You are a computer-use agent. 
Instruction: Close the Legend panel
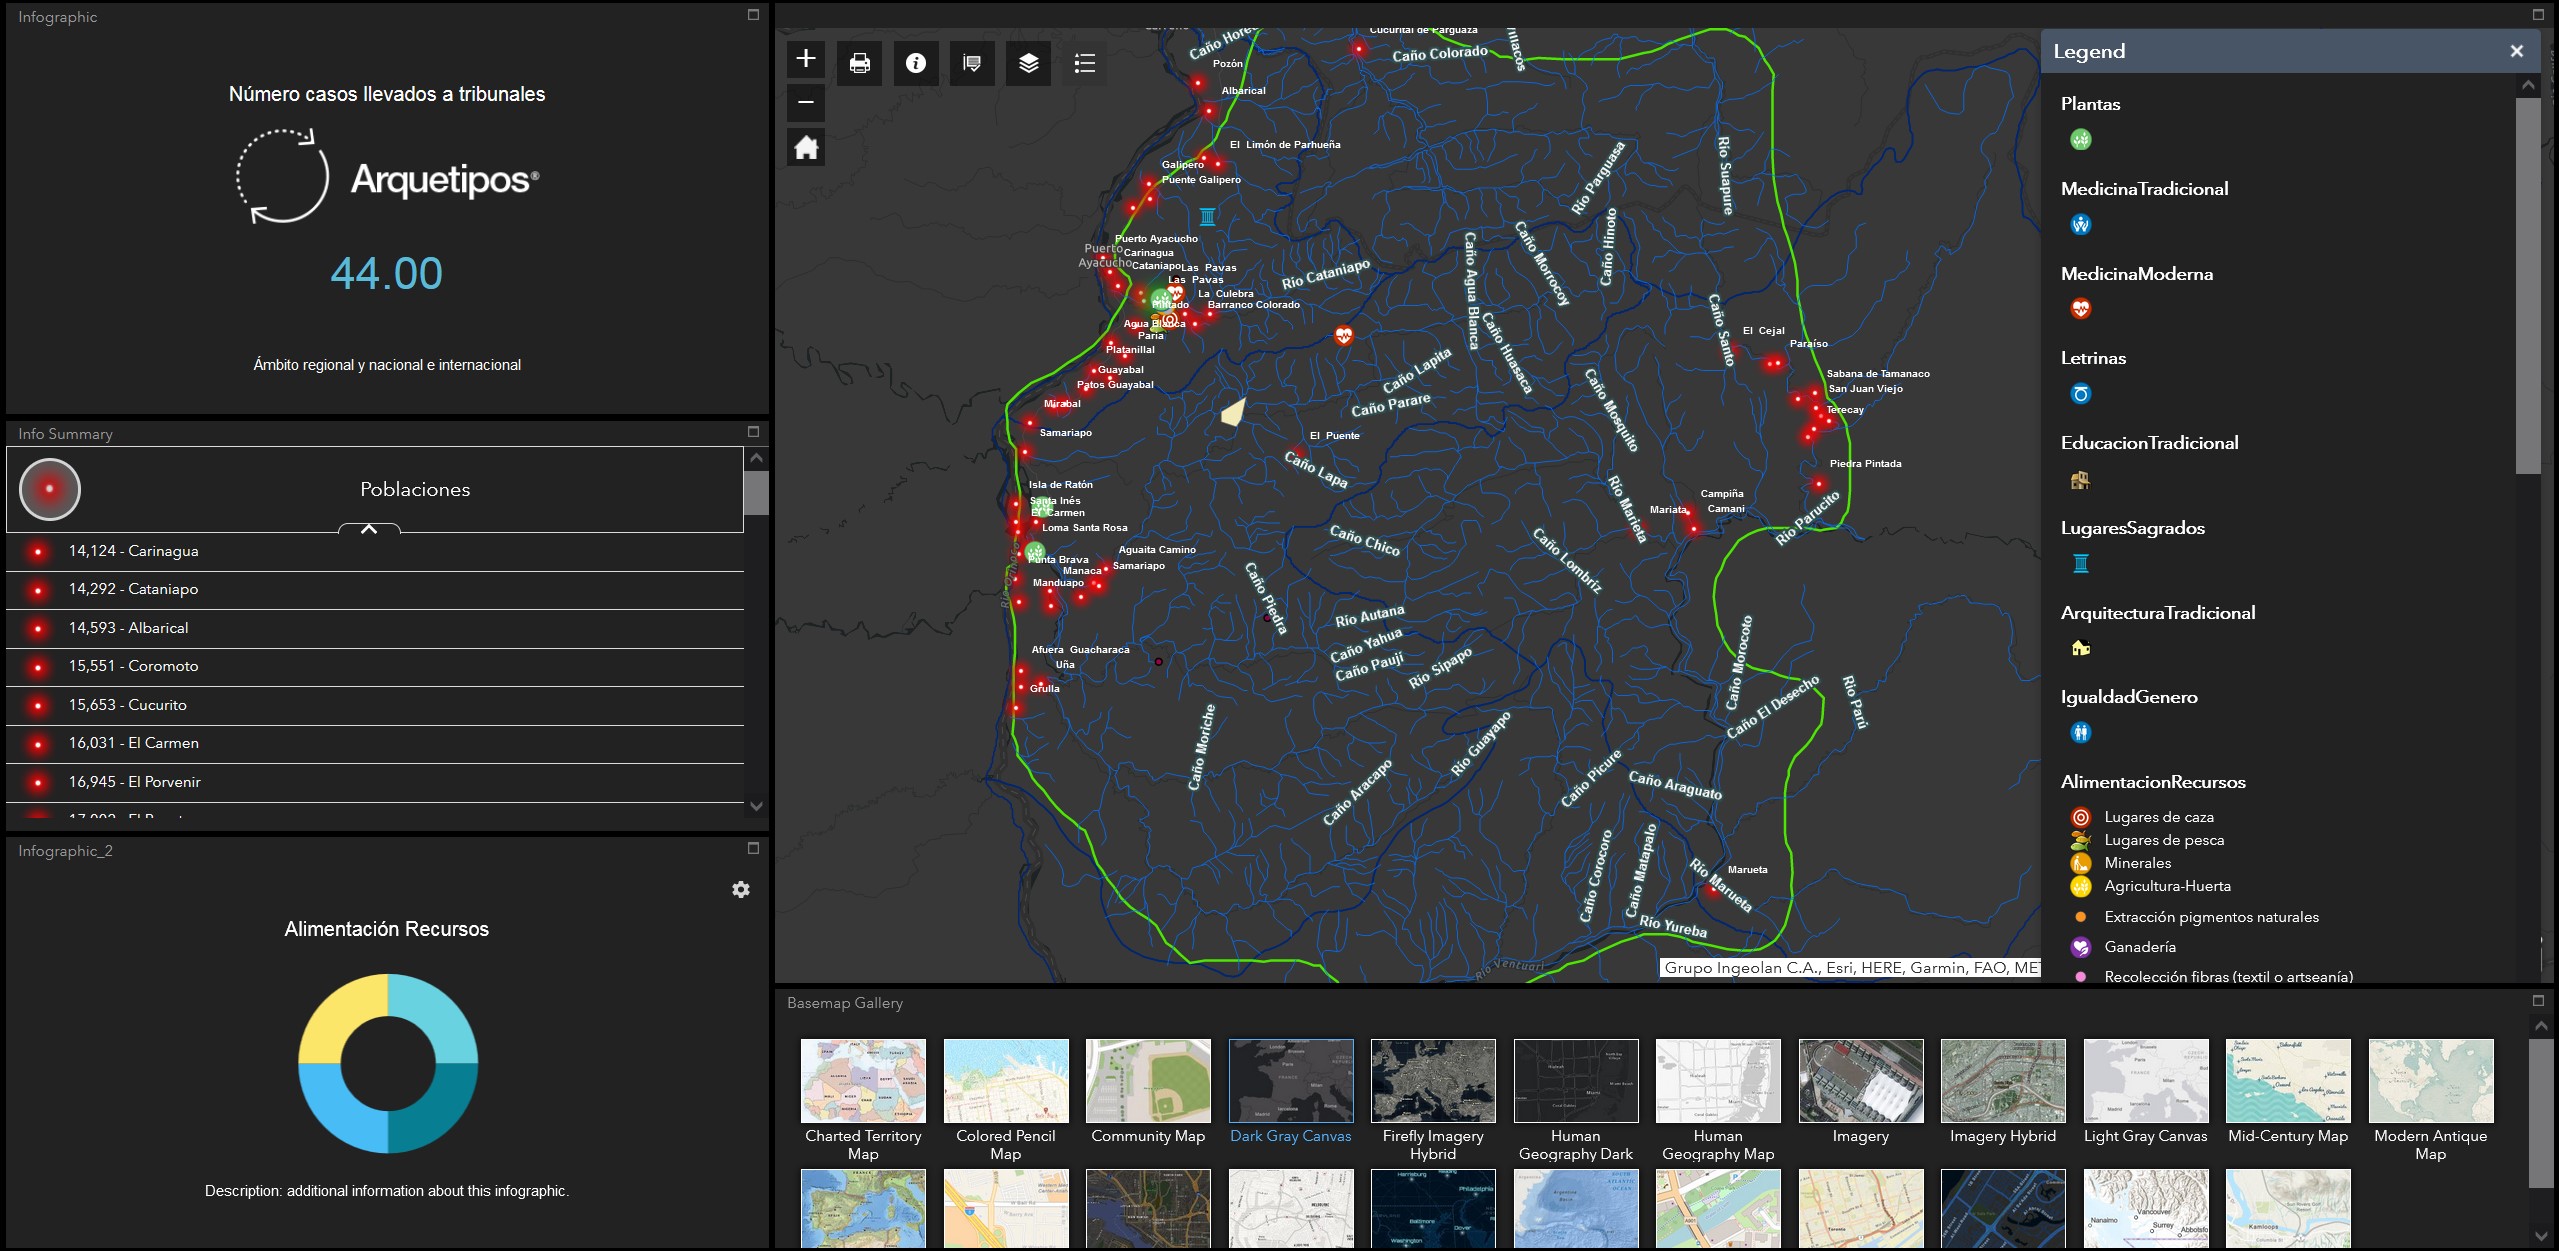pos(2517,51)
